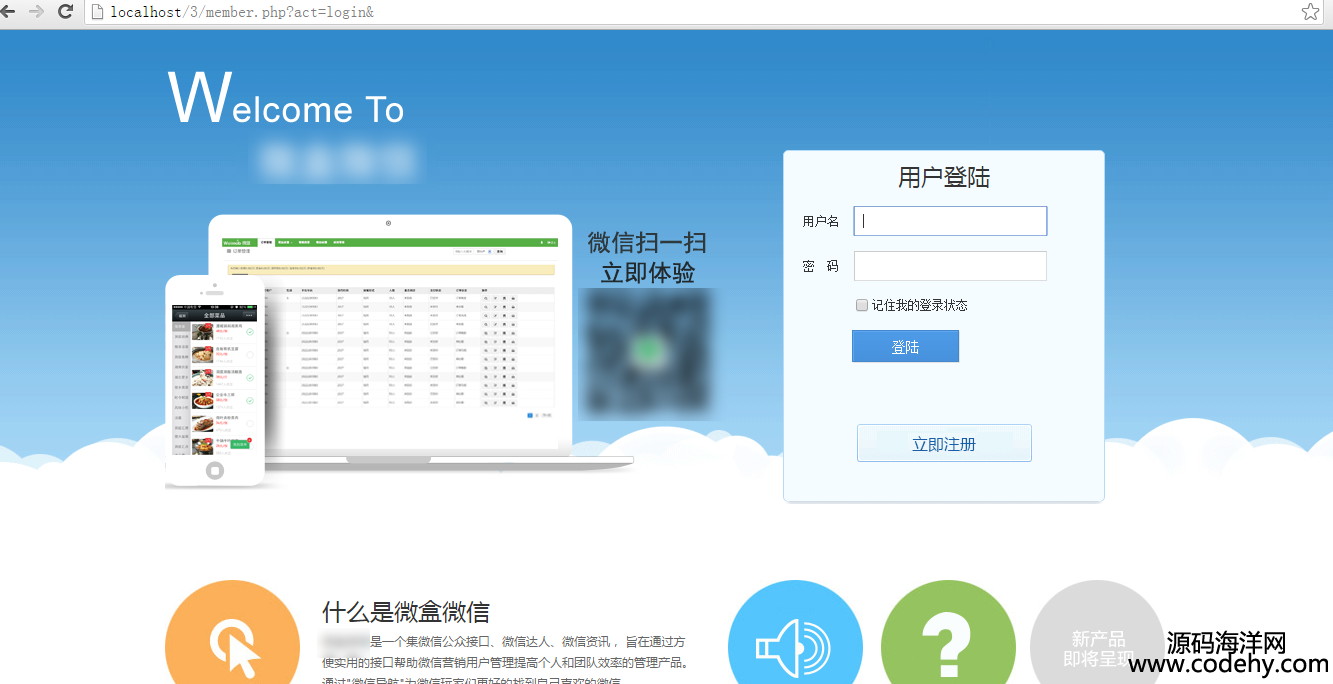Click the Welcome To heading
This screenshot has height=684, width=1333.
(286, 98)
